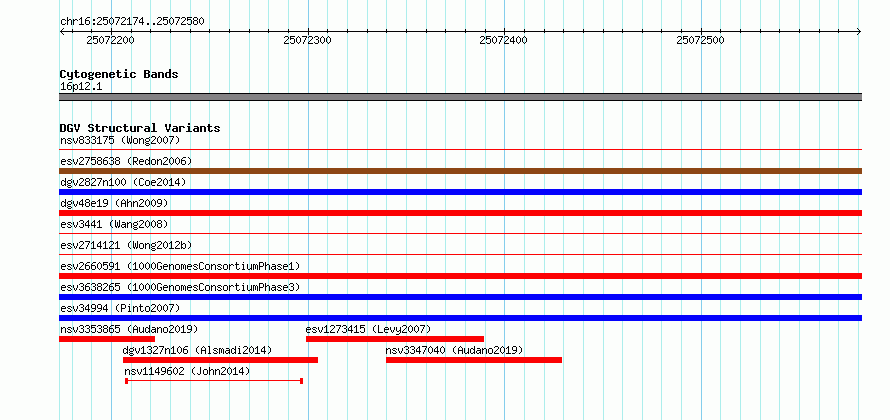
Task: Select the red esv2660591 variant bar
Action: point(460,276)
